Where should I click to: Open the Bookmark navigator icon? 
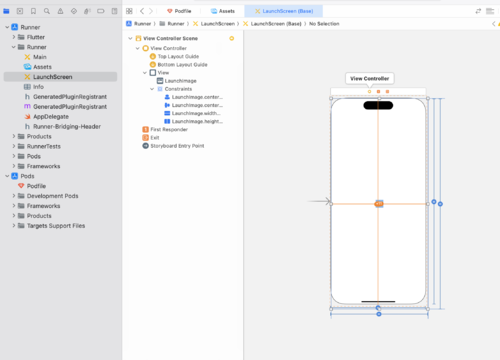(x=33, y=11)
